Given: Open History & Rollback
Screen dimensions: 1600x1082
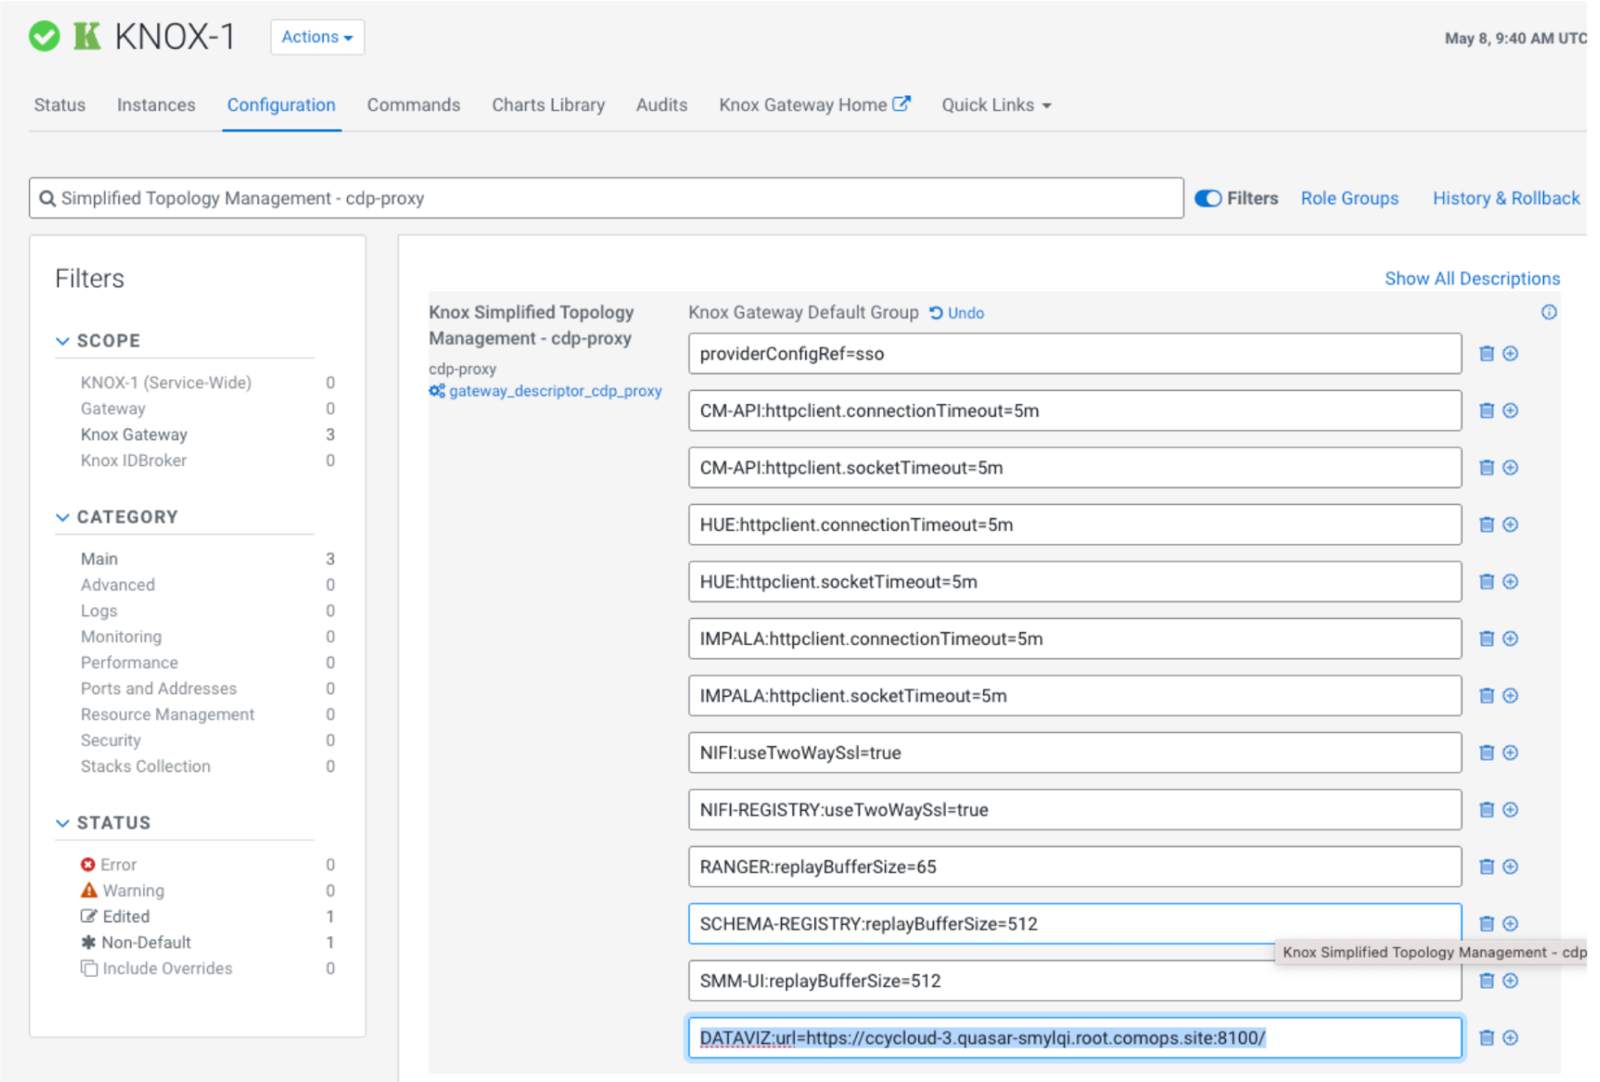Looking at the screenshot, I should coord(1505,199).
